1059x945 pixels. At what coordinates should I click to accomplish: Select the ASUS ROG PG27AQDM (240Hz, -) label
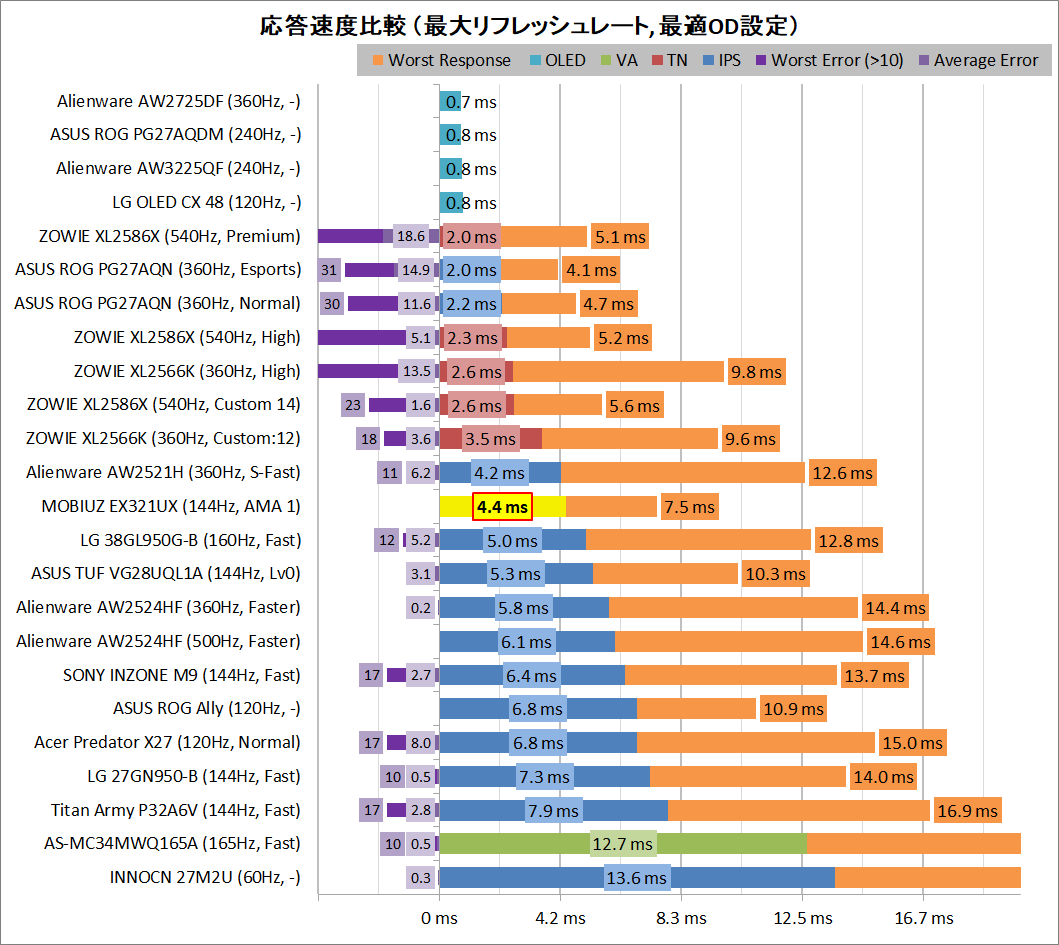click(175, 134)
